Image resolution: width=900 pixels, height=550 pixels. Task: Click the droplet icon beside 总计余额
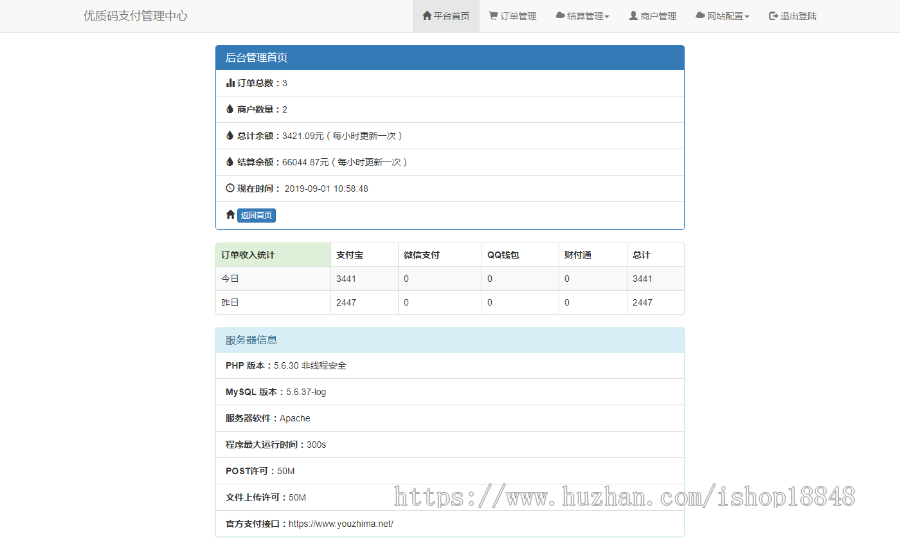click(x=230, y=135)
